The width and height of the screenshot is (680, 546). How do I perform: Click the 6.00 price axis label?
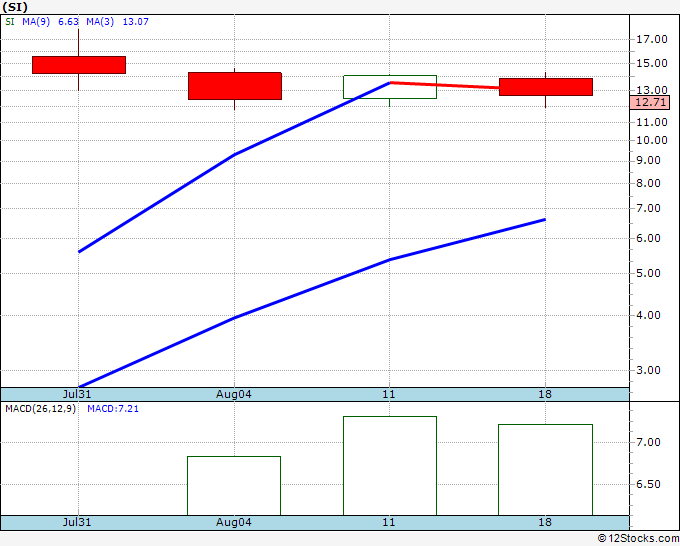pos(648,239)
